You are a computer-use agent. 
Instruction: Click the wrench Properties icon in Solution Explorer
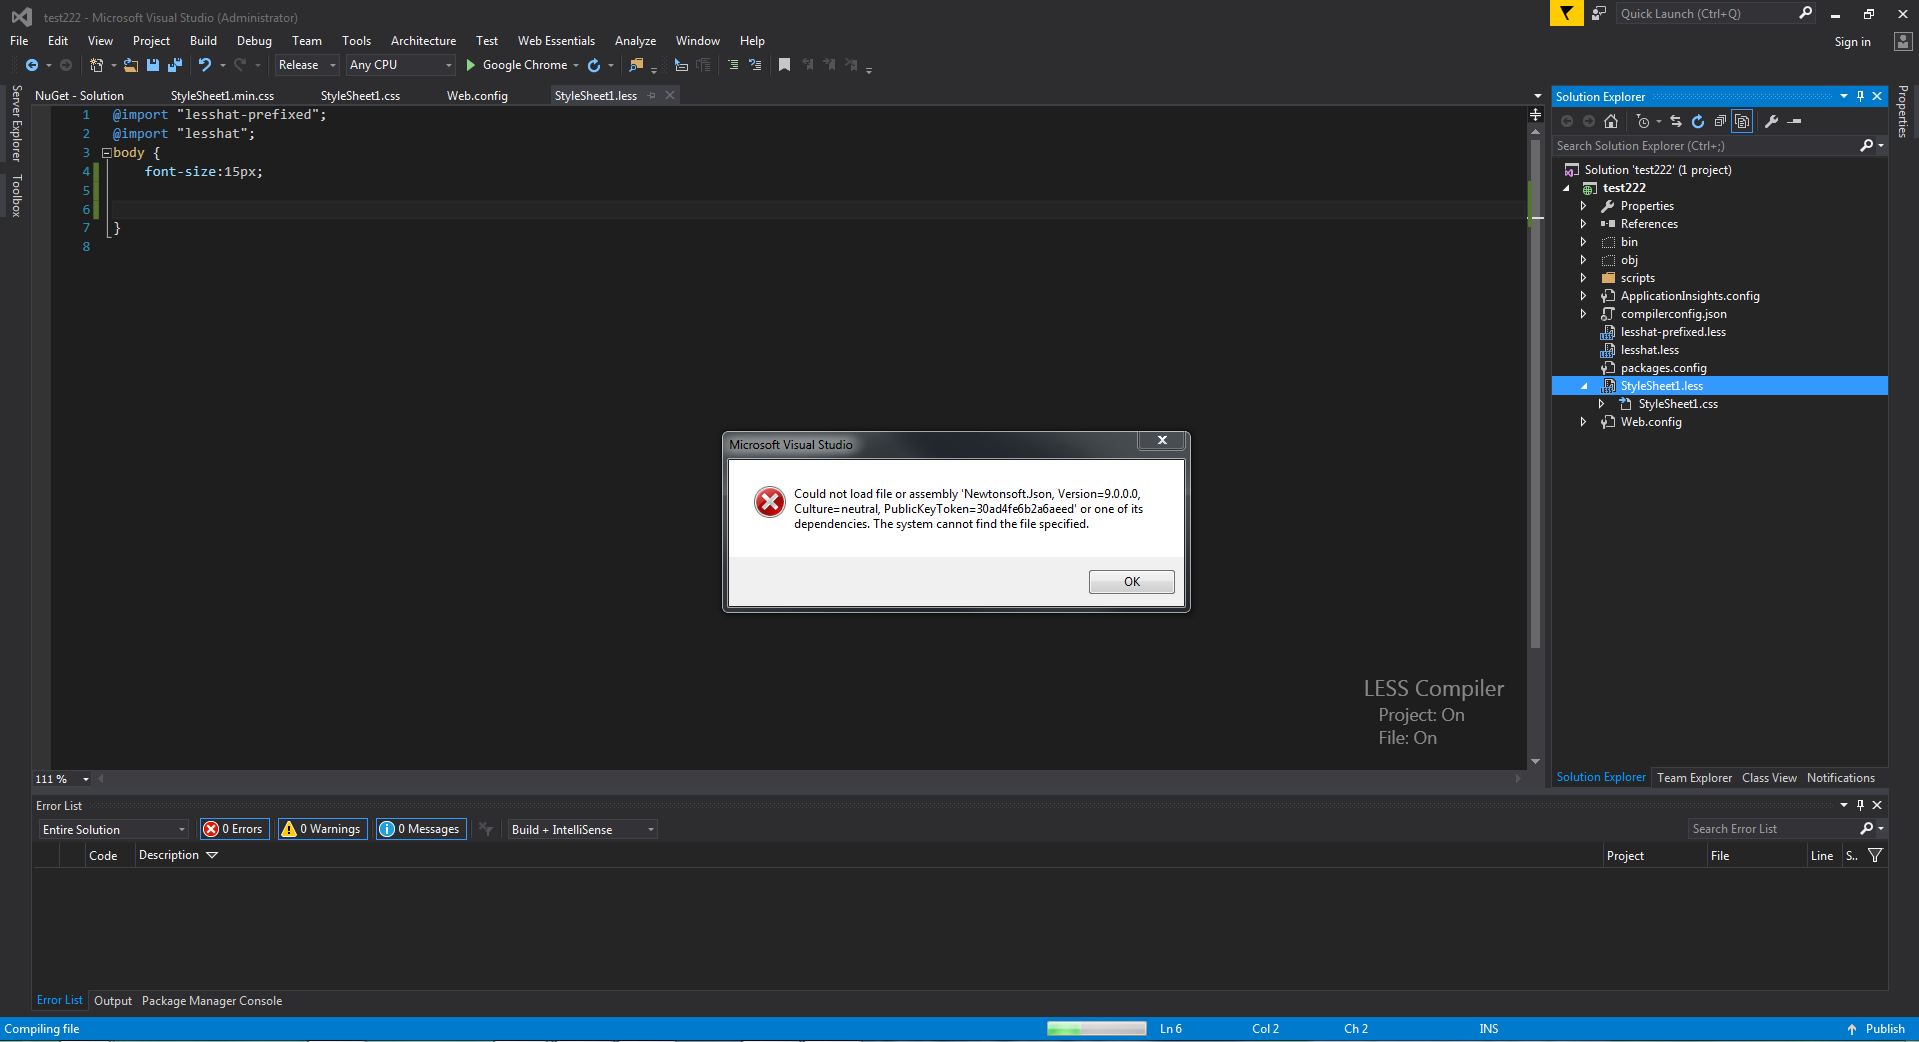[1771, 121]
